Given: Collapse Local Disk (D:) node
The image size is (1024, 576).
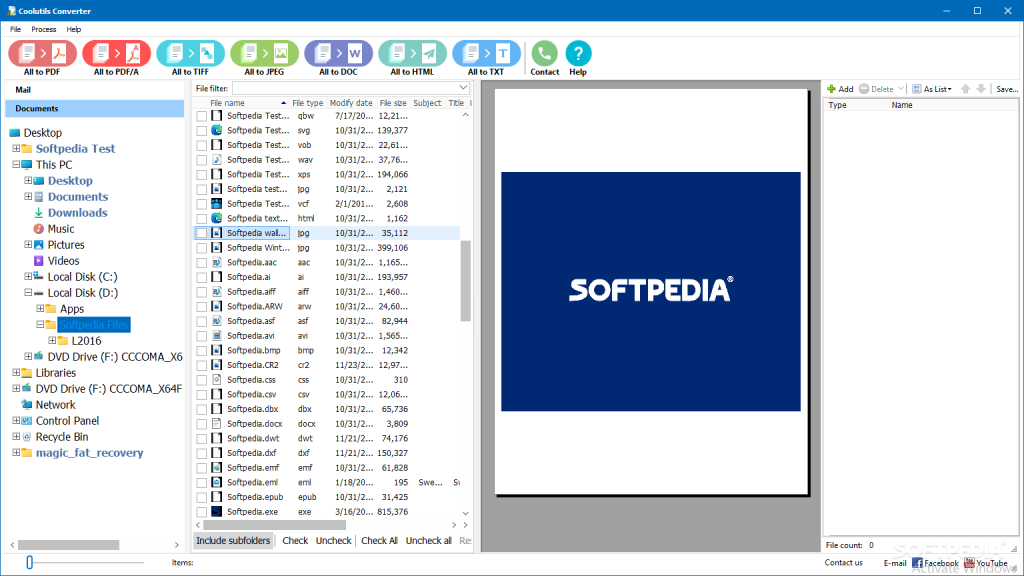Looking at the screenshot, I should [28, 293].
